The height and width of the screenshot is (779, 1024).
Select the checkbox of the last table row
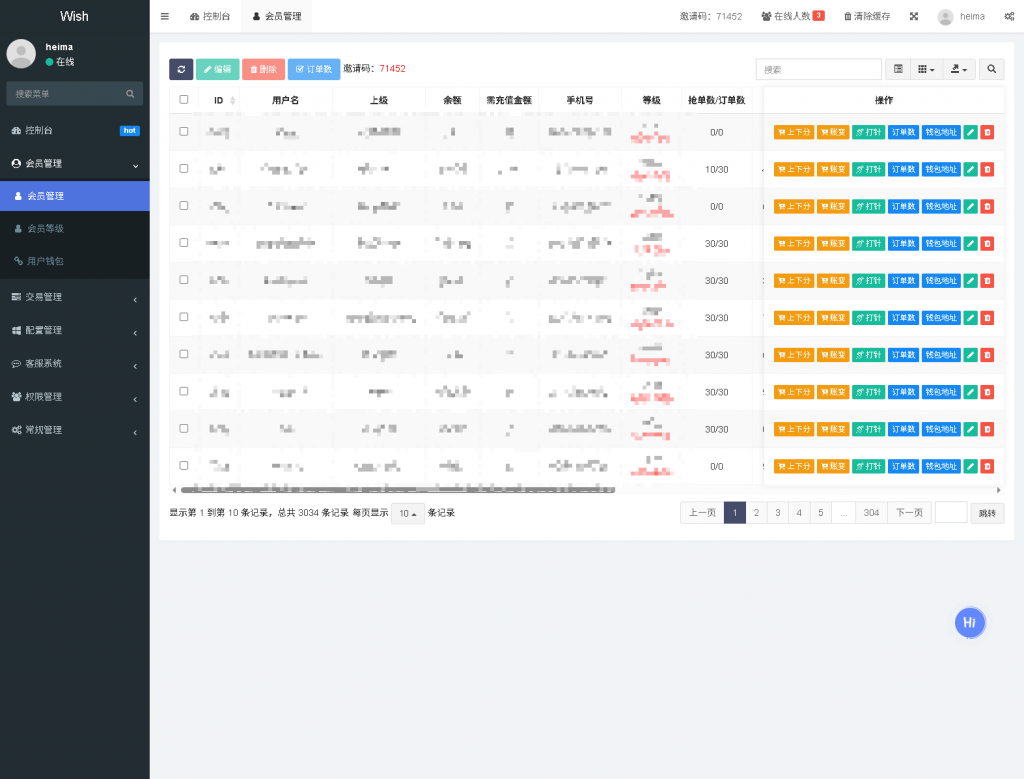coord(184,466)
